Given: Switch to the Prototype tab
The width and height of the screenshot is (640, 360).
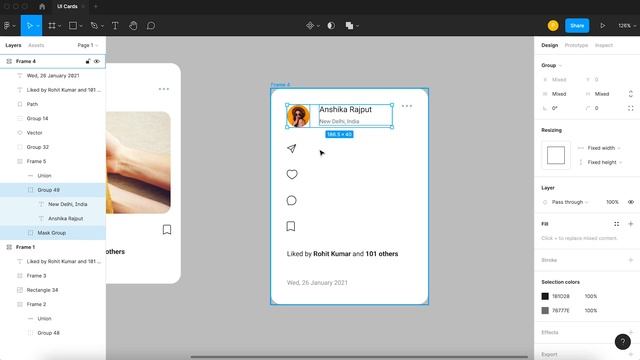Looking at the screenshot, I should [x=576, y=45].
